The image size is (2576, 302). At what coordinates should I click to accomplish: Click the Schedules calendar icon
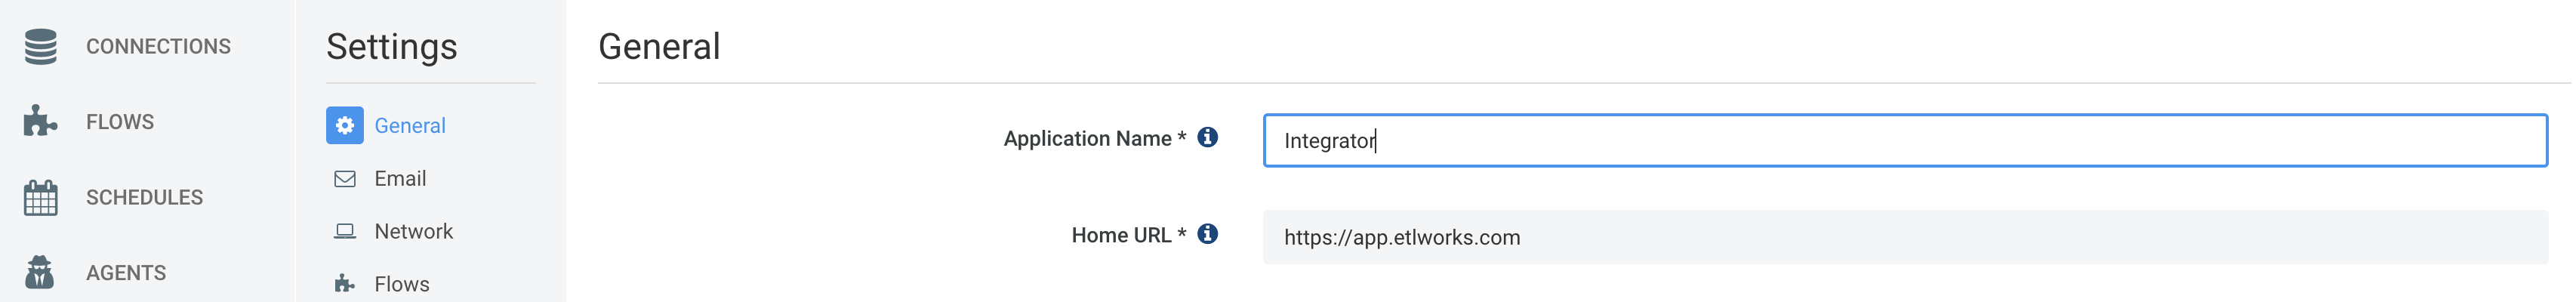pyautogui.click(x=40, y=197)
